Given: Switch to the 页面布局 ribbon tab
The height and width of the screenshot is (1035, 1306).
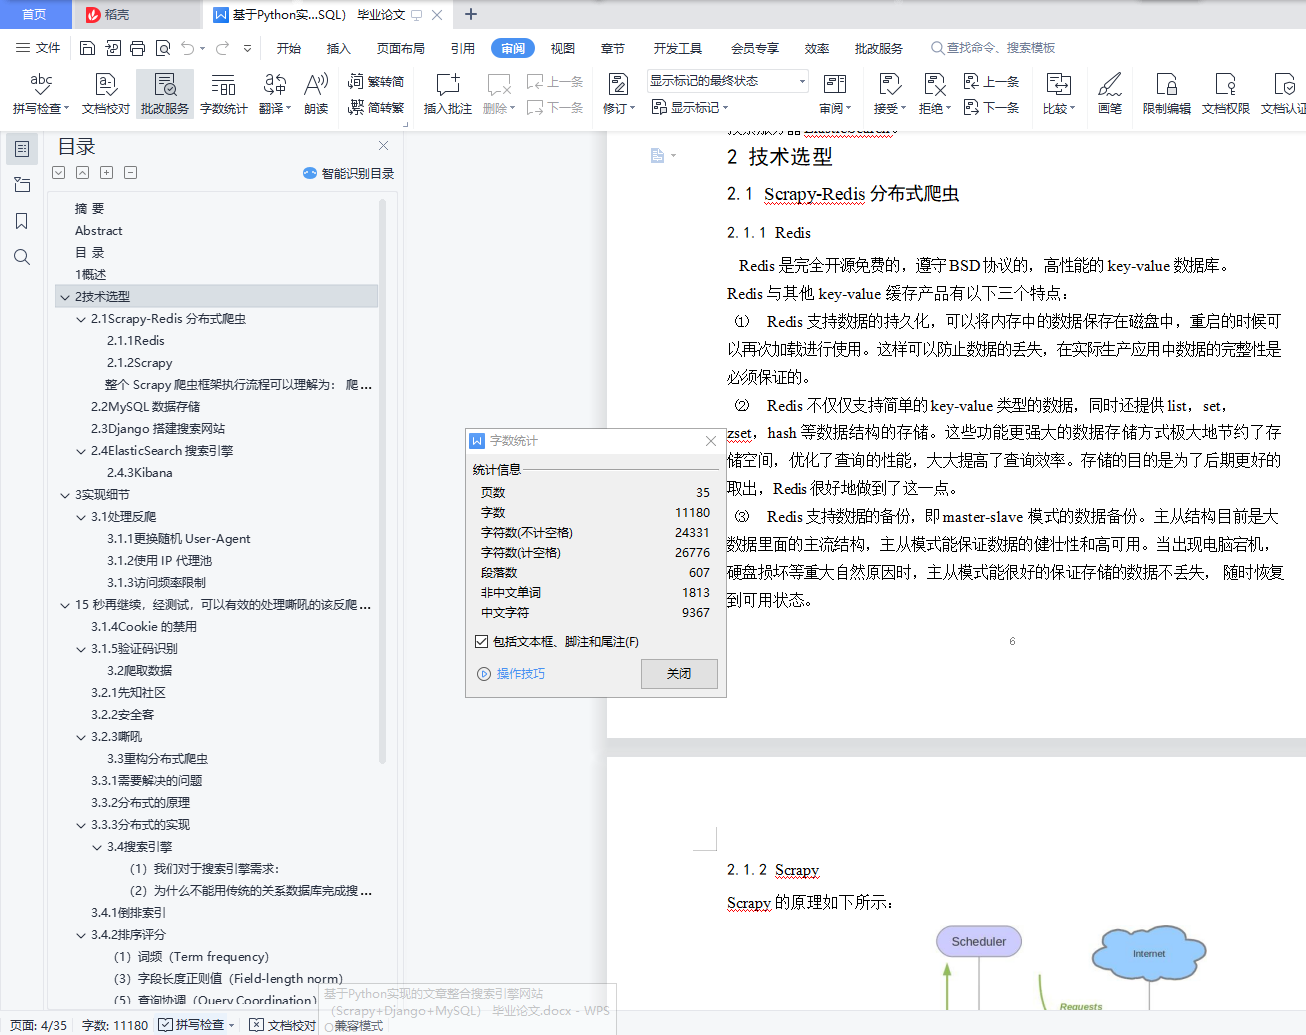Looking at the screenshot, I should [401, 48].
